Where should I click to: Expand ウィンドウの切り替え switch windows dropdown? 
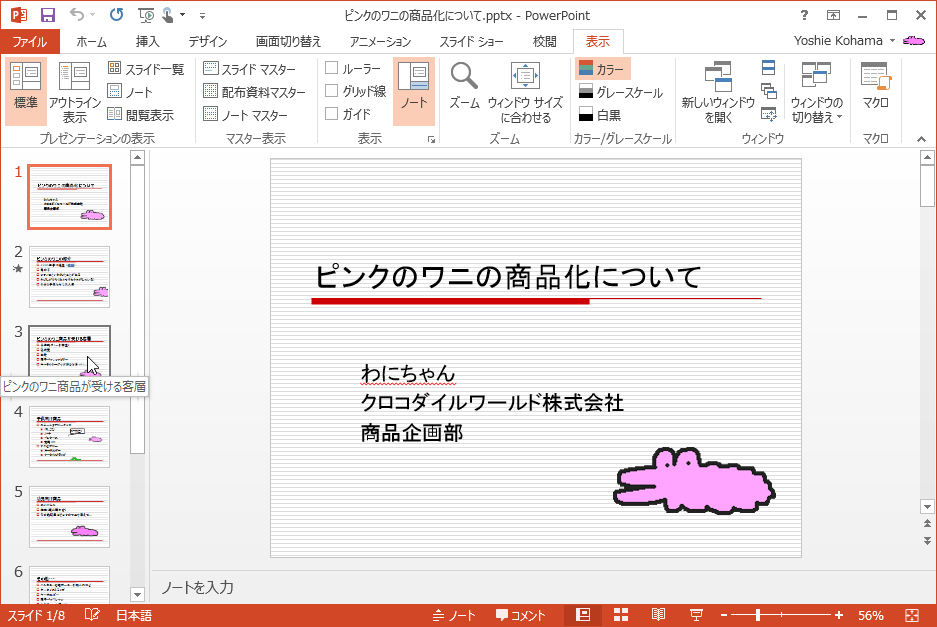pos(816,91)
